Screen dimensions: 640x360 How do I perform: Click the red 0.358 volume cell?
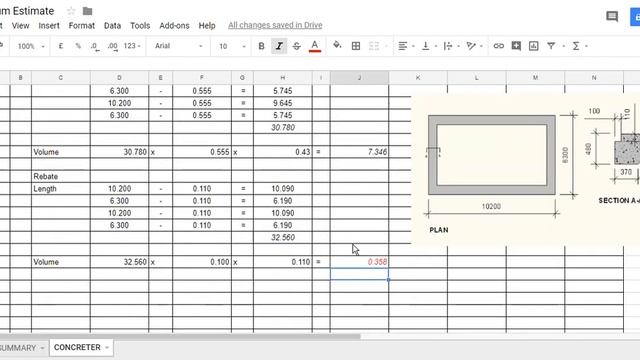[359, 262]
